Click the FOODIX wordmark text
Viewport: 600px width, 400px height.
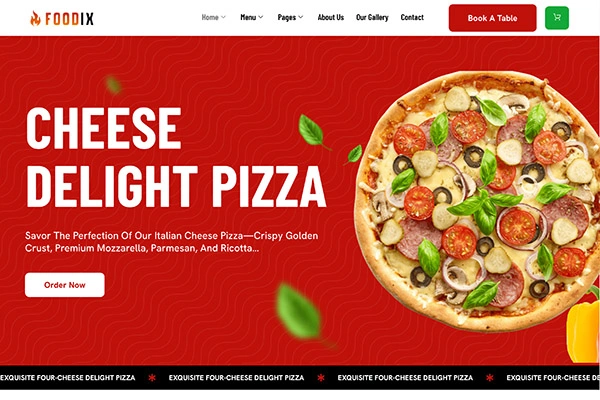click(69, 19)
